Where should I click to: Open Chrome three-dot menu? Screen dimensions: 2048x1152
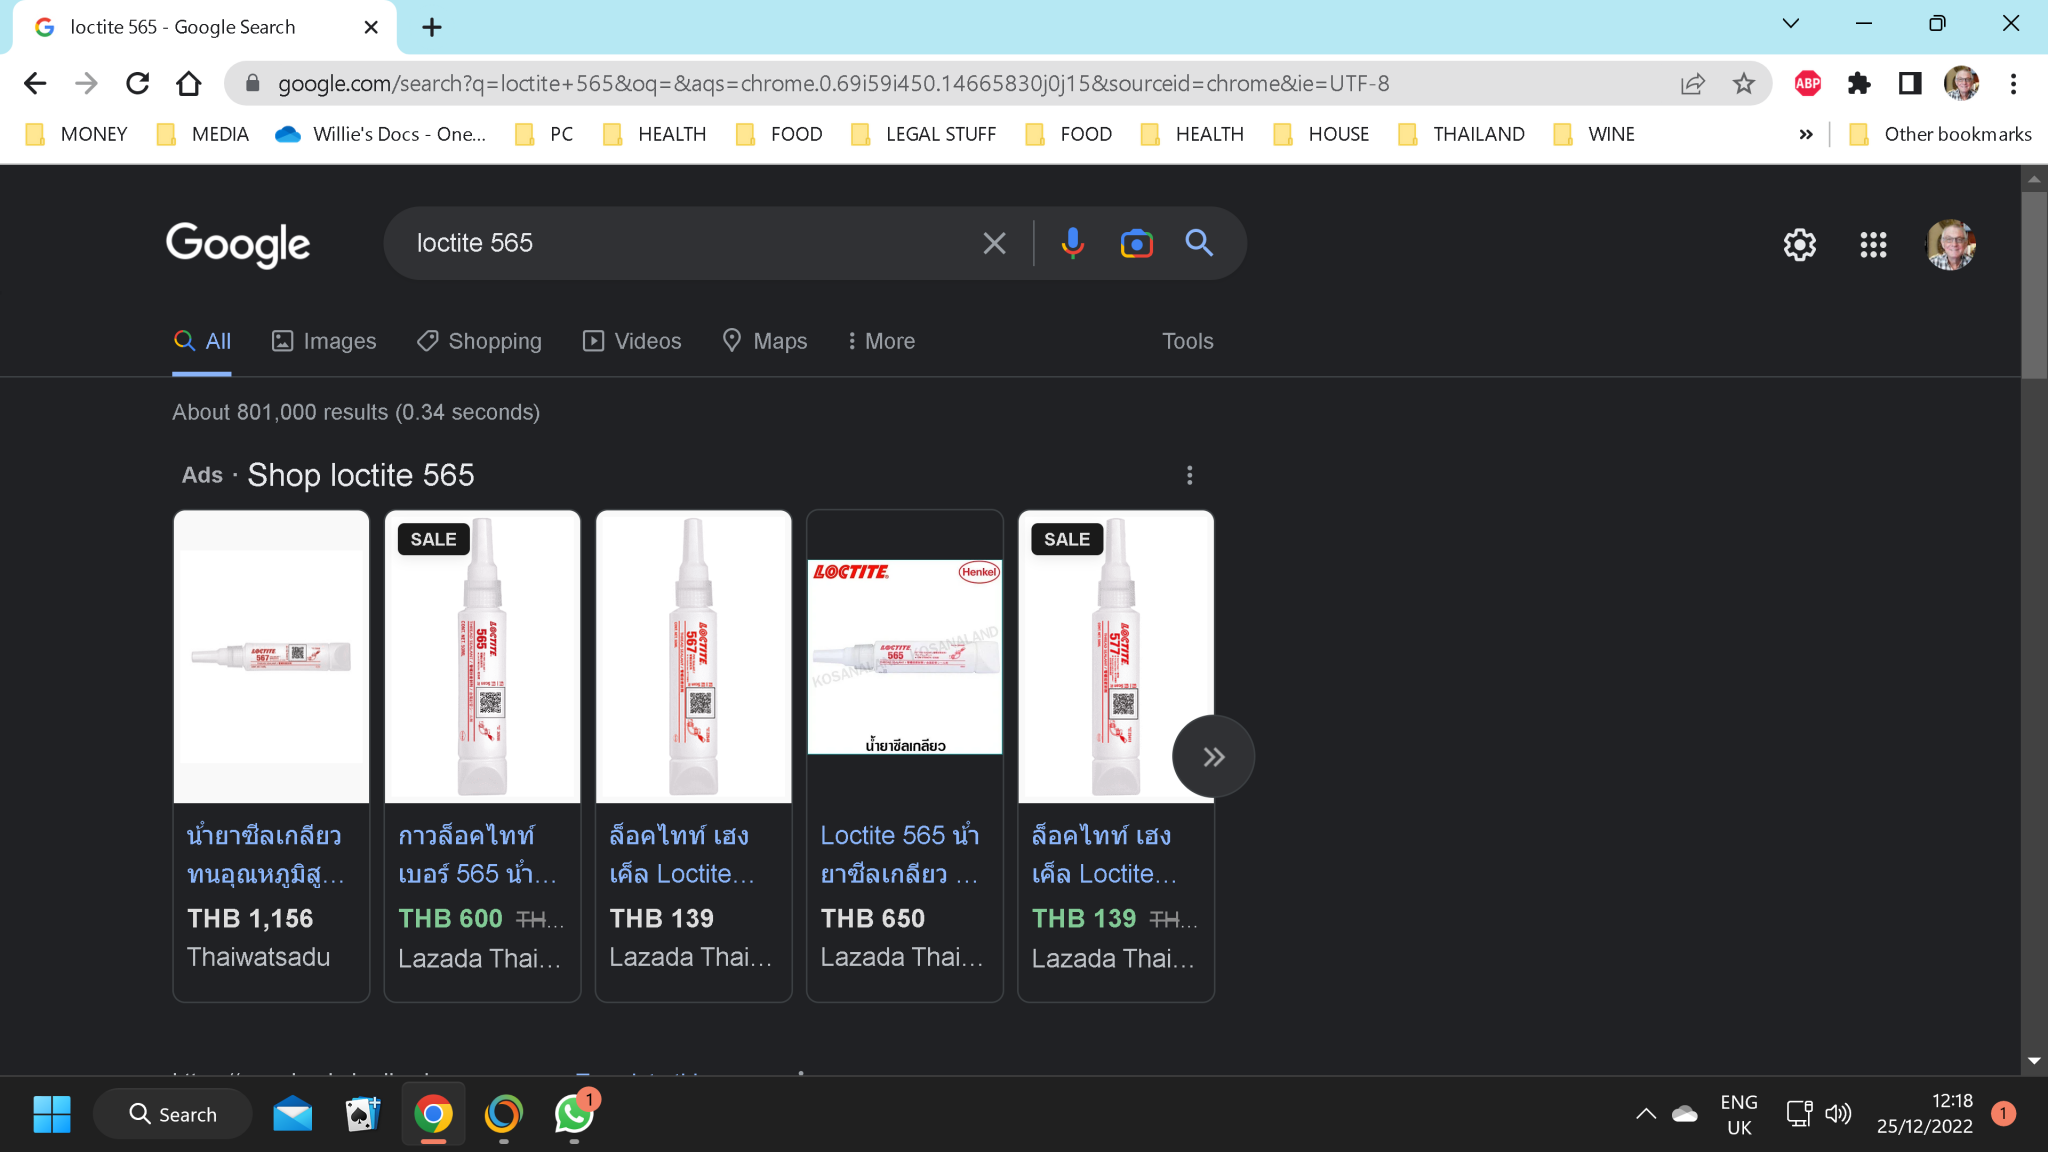tap(2013, 84)
